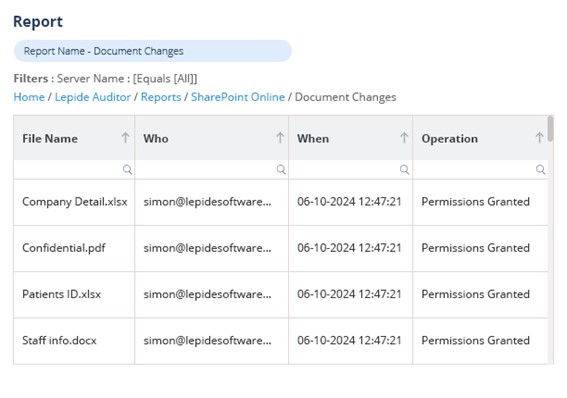This screenshot has height=398, width=567.
Task: Go to Lepide Auditor breadcrumb
Action: [93, 97]
